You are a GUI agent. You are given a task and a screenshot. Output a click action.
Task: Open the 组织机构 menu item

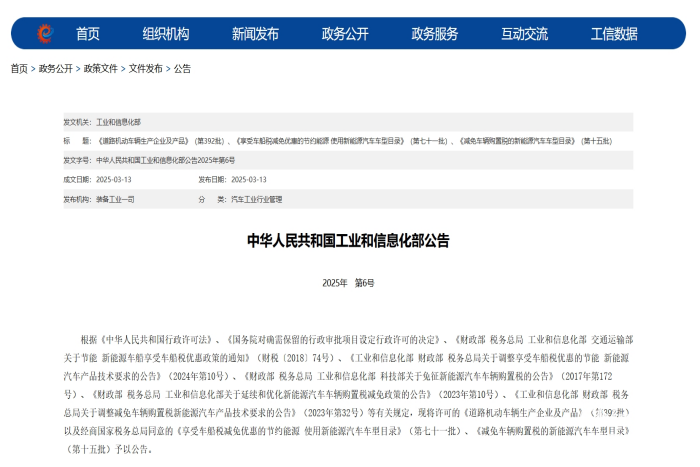[165, 34]
